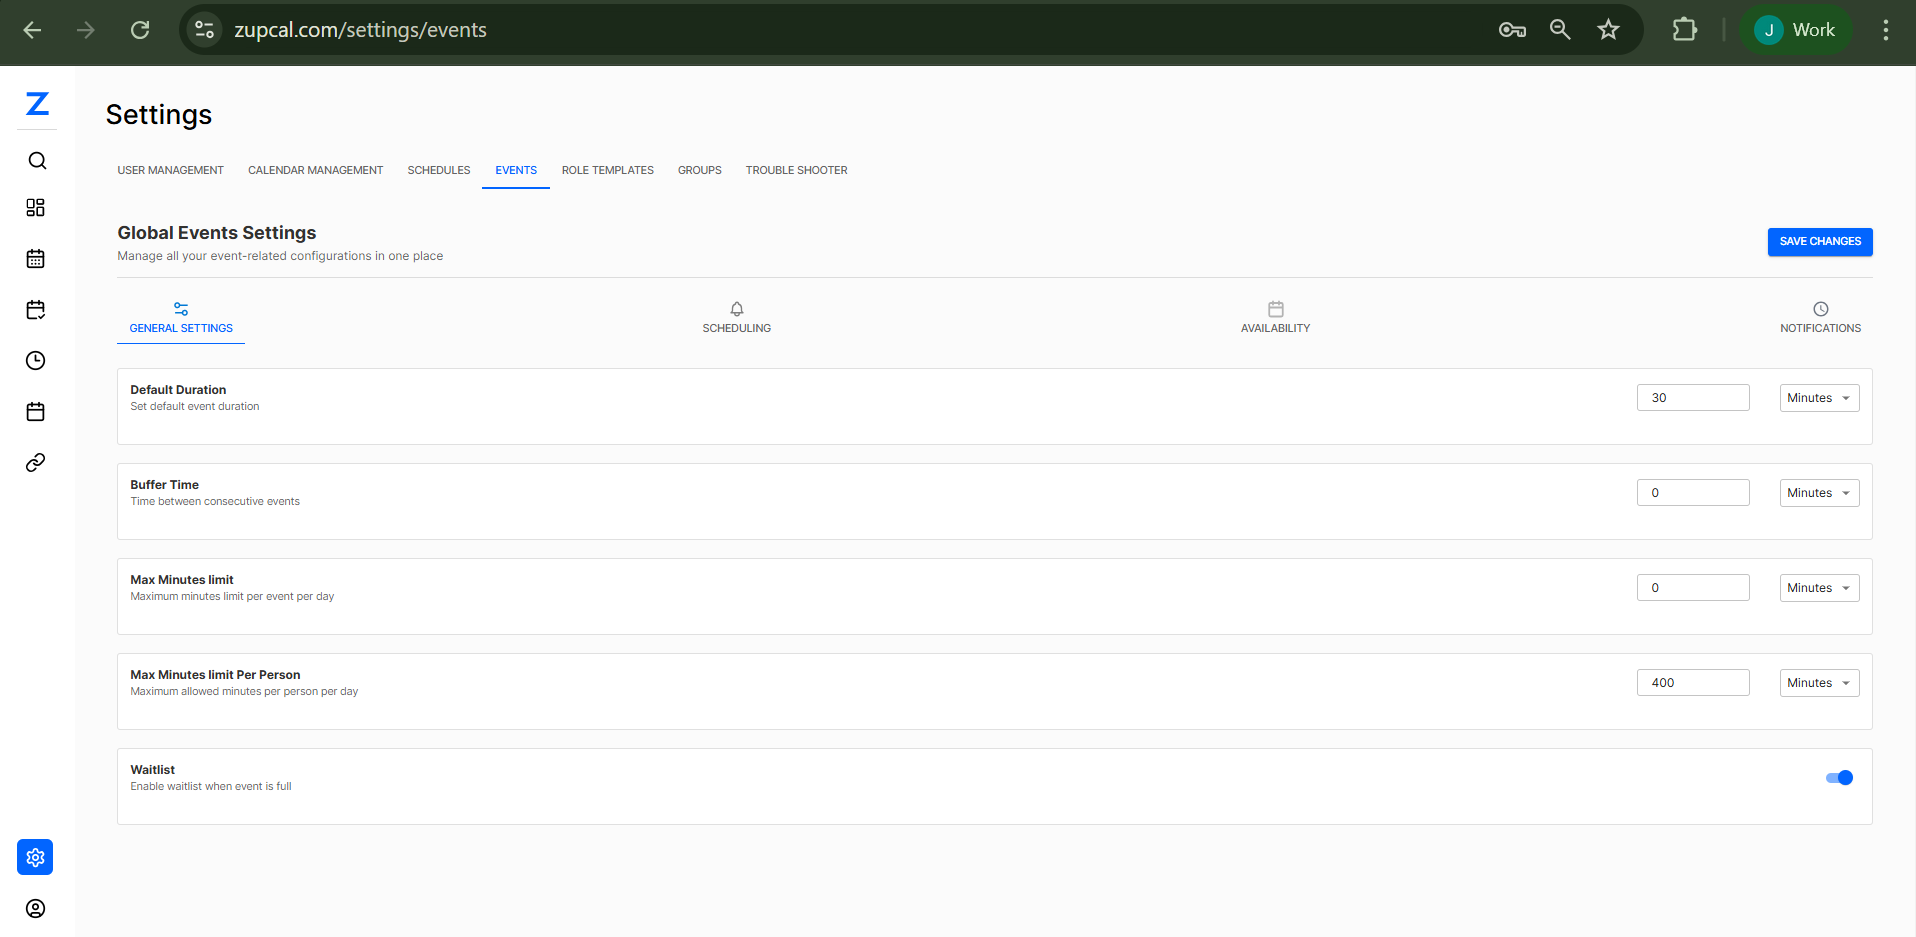Click the Save Changes button
This screenshot has width=1916, height=937.
tap(1820, 242)
